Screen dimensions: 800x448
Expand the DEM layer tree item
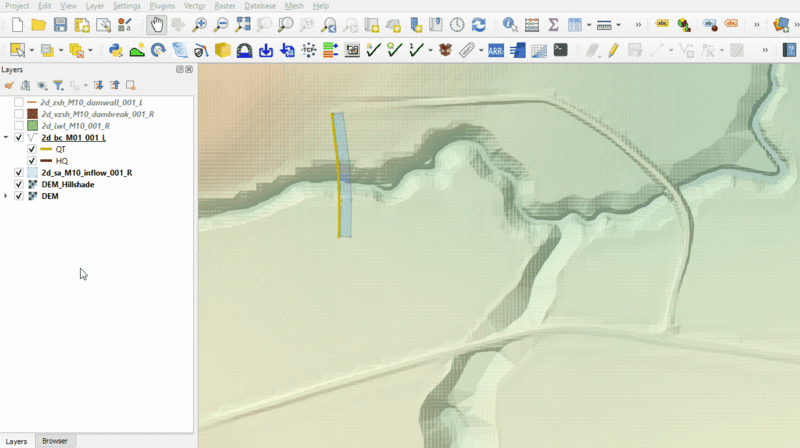(7, 196)
